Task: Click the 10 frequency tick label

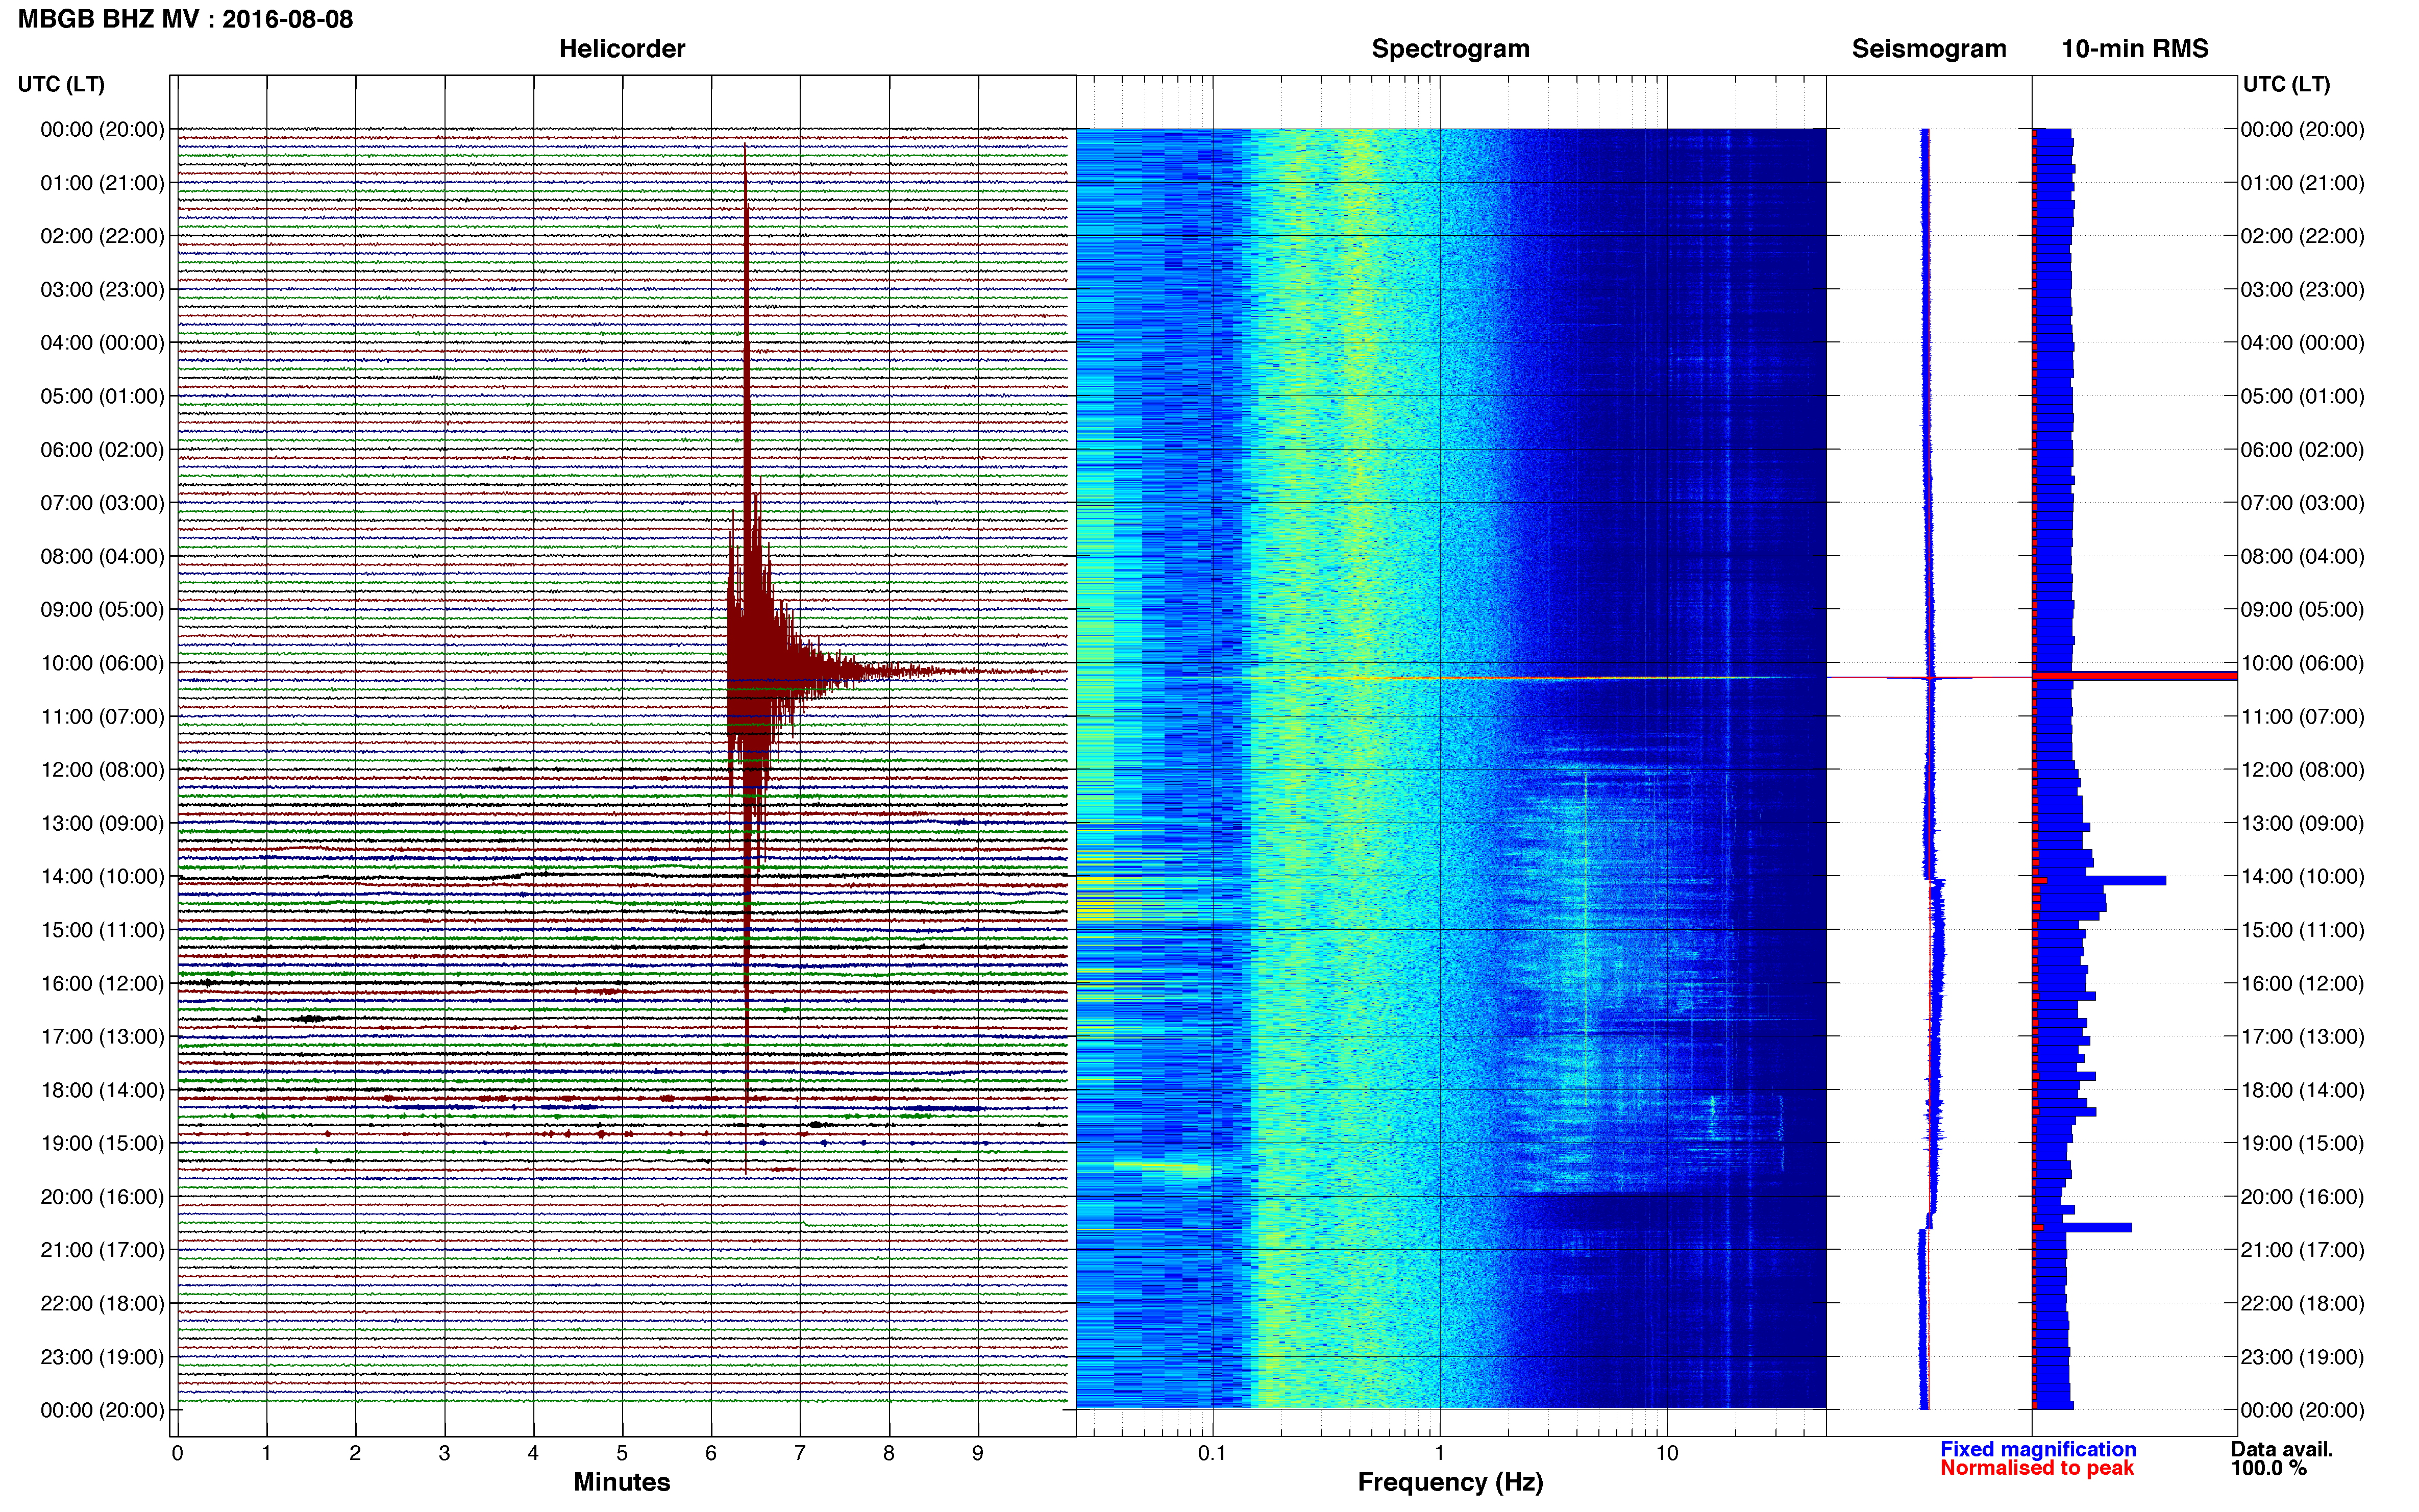Action: [x=1666, y=1453]
